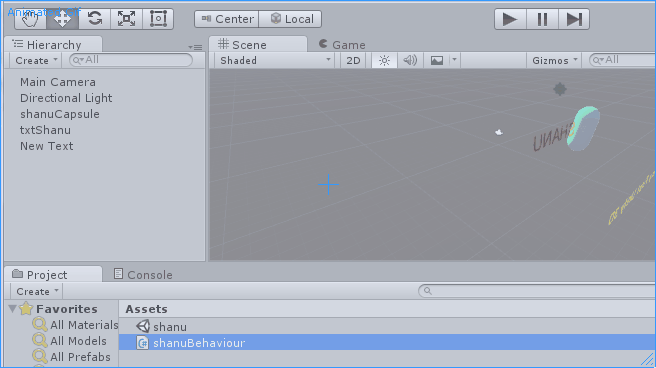
Task: Collapse the Favorites tree
Action: click(13, 309)
